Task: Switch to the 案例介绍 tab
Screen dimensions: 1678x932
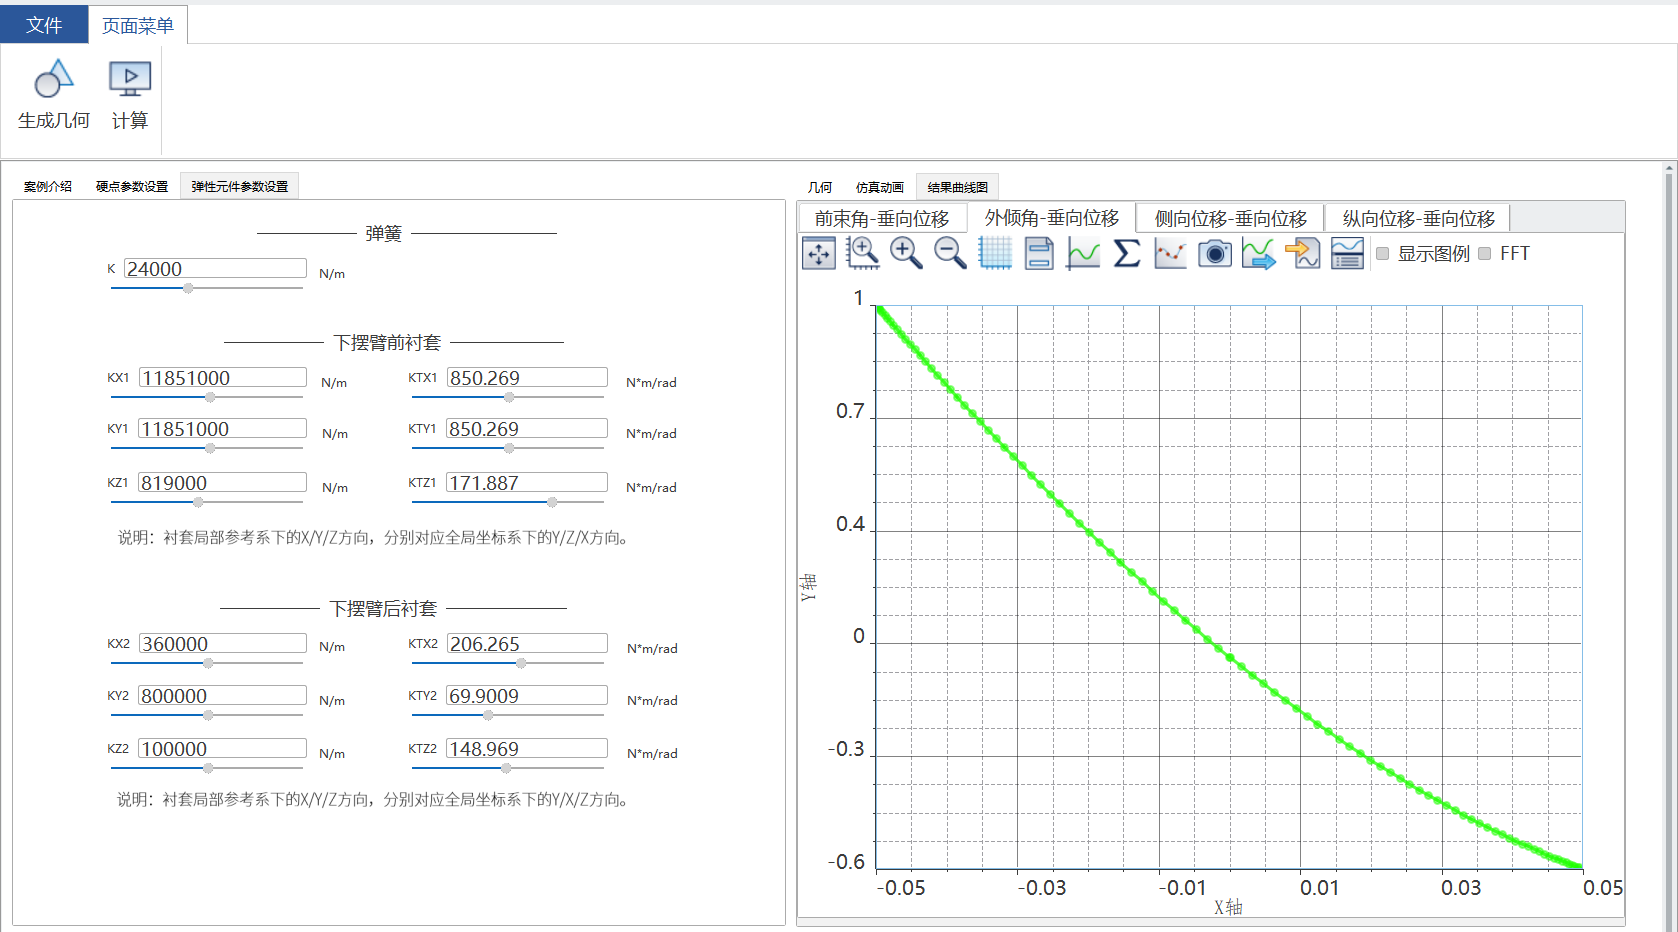Action: click(x=48, y=187)
